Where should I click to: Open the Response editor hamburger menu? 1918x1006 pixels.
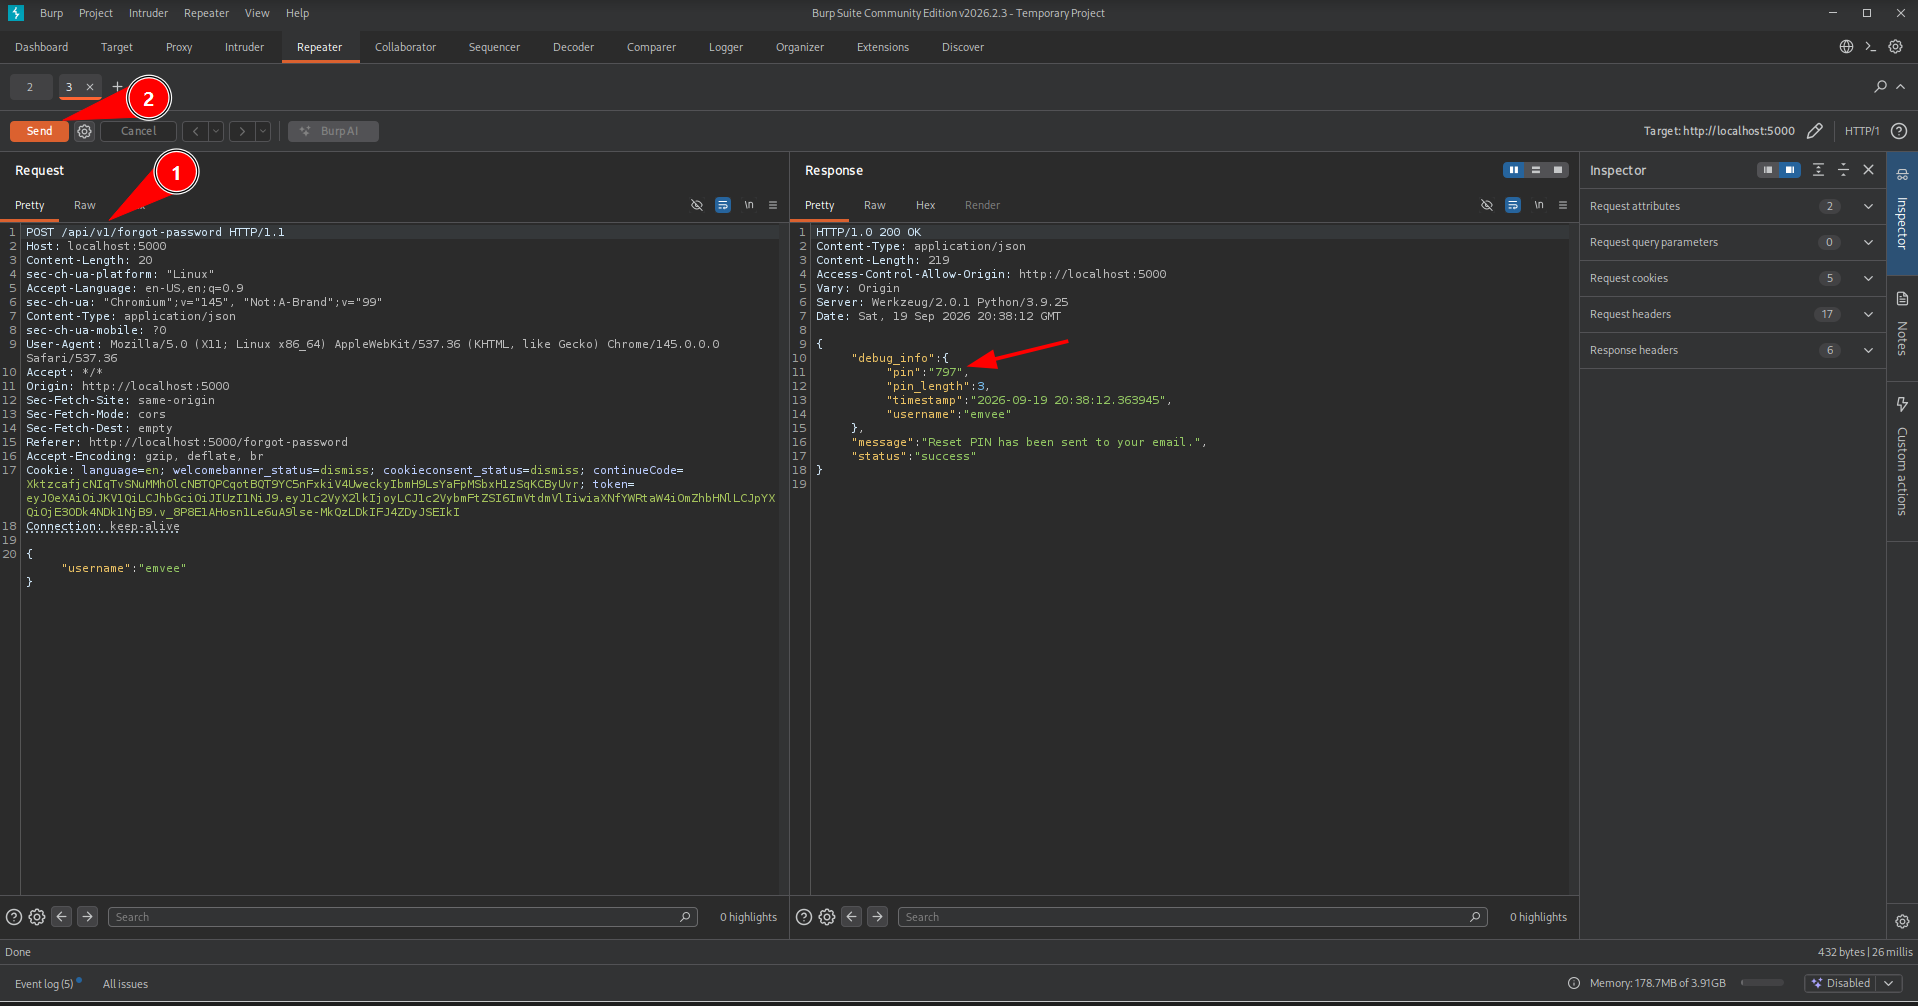(x=1563, y=205)
